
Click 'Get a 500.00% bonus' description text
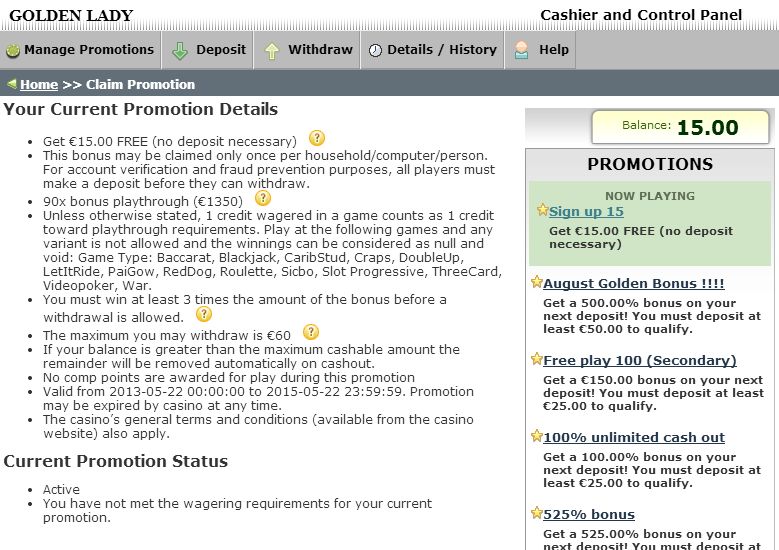pyautogui.click(x=652, y=316)
